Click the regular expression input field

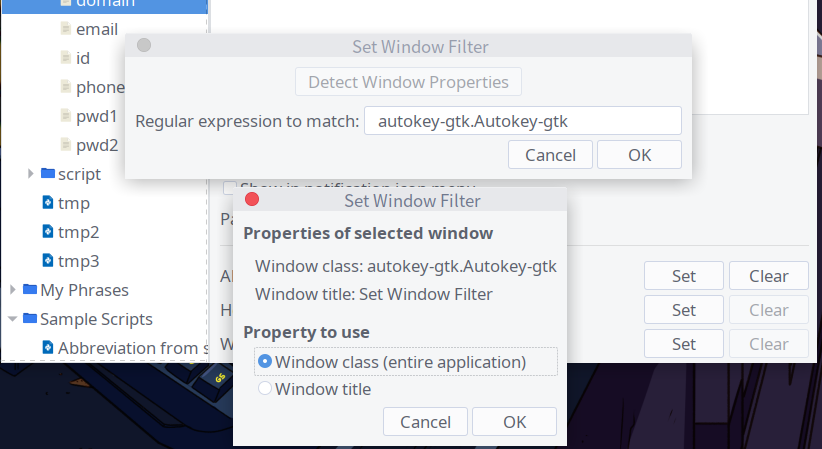click(x=522, y=121)
